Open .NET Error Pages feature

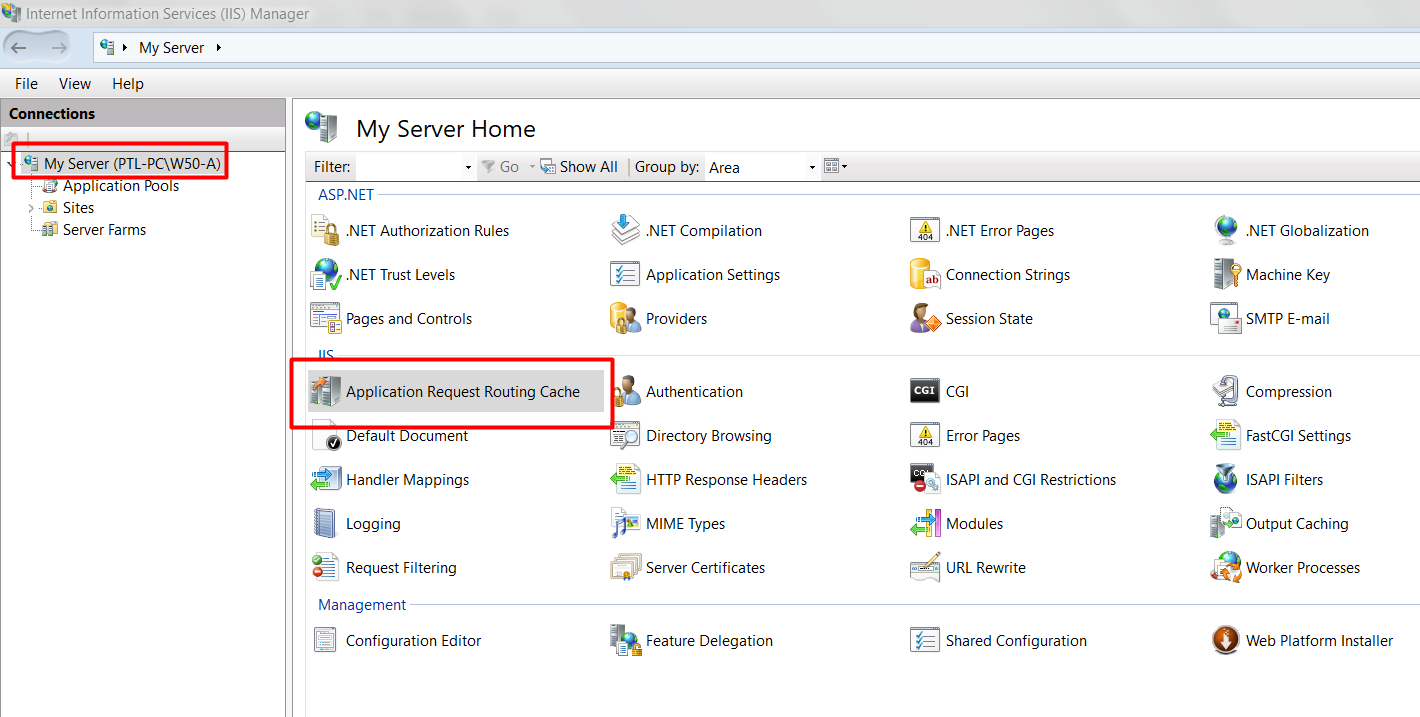pyautogui.click(x=983, y=231)
